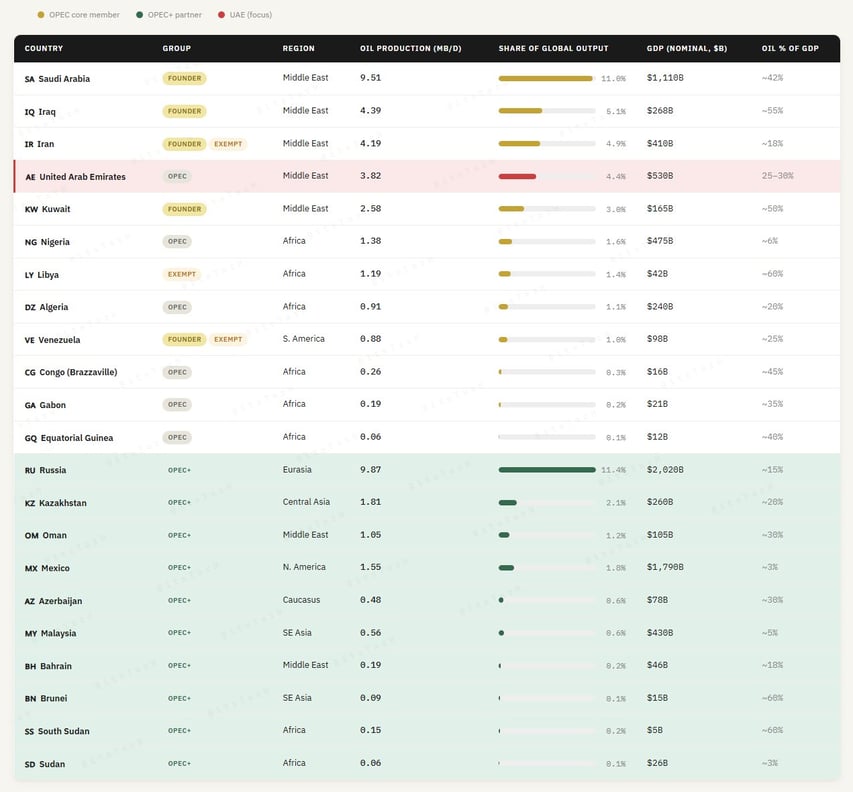Viewport: 853px width, 792px height.
Task: Sort by the Country column header
Action: [44, 48]
